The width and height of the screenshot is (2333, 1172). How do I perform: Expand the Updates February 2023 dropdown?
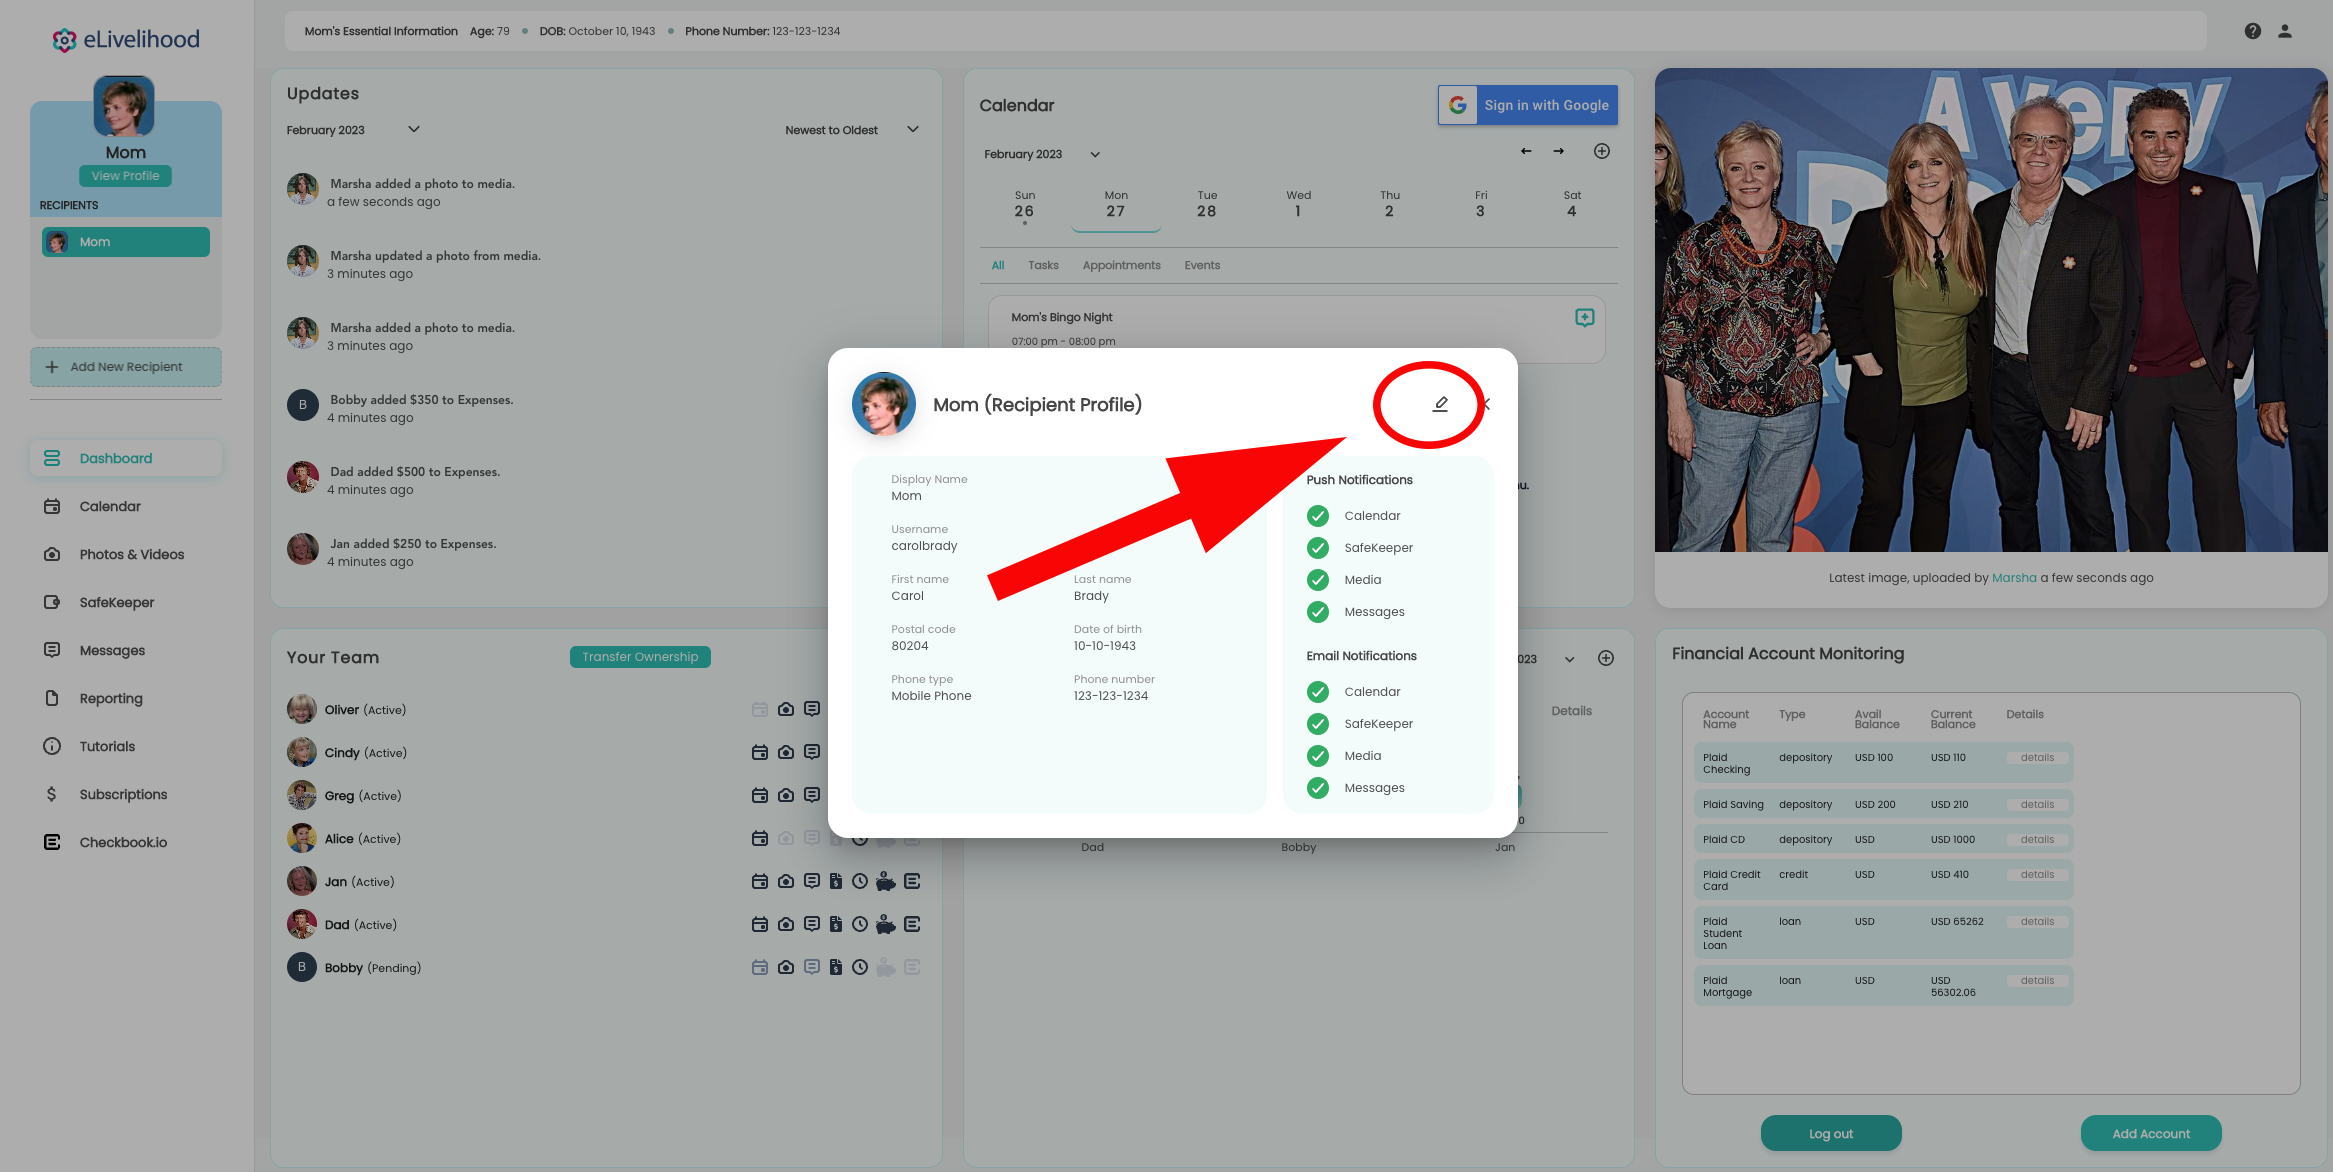(413, 130)
